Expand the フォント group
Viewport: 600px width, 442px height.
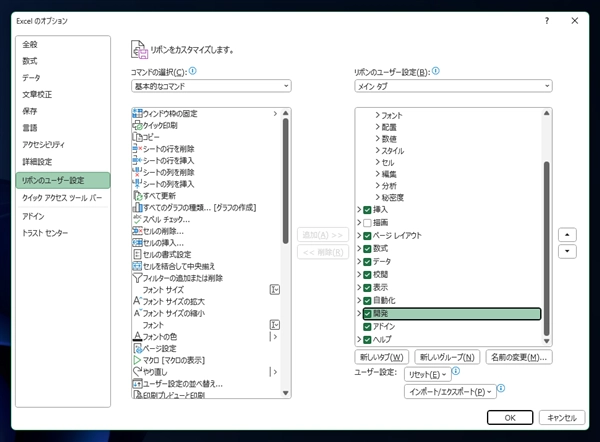[377, 115]
